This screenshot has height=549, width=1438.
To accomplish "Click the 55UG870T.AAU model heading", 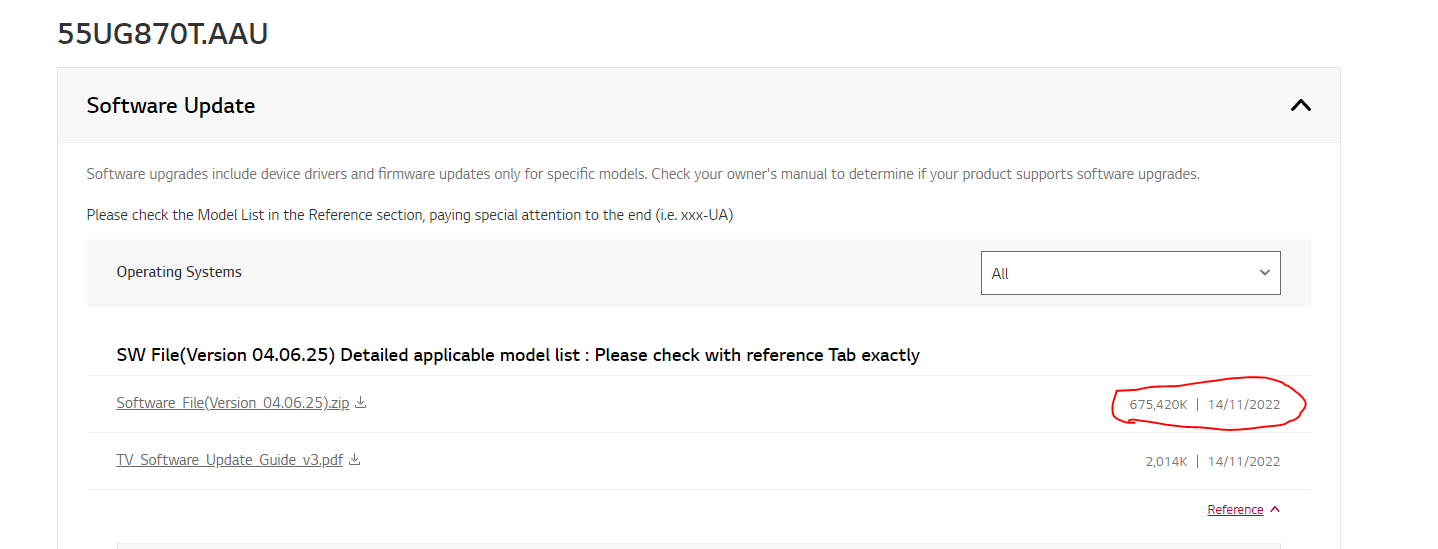I will point(163,34).
